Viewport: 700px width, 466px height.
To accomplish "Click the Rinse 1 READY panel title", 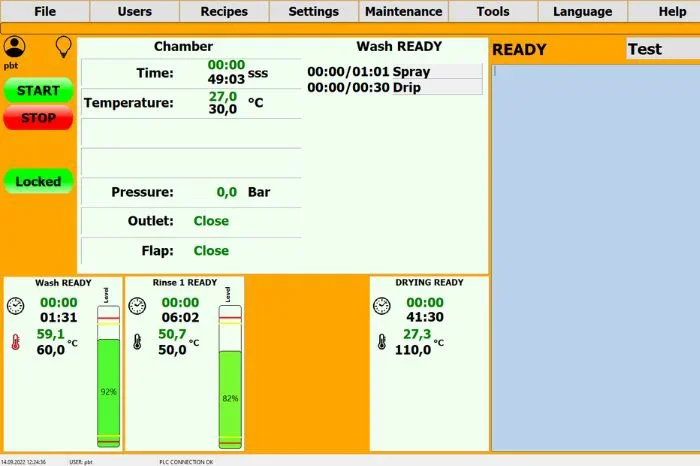I will (x=185, y=283).
